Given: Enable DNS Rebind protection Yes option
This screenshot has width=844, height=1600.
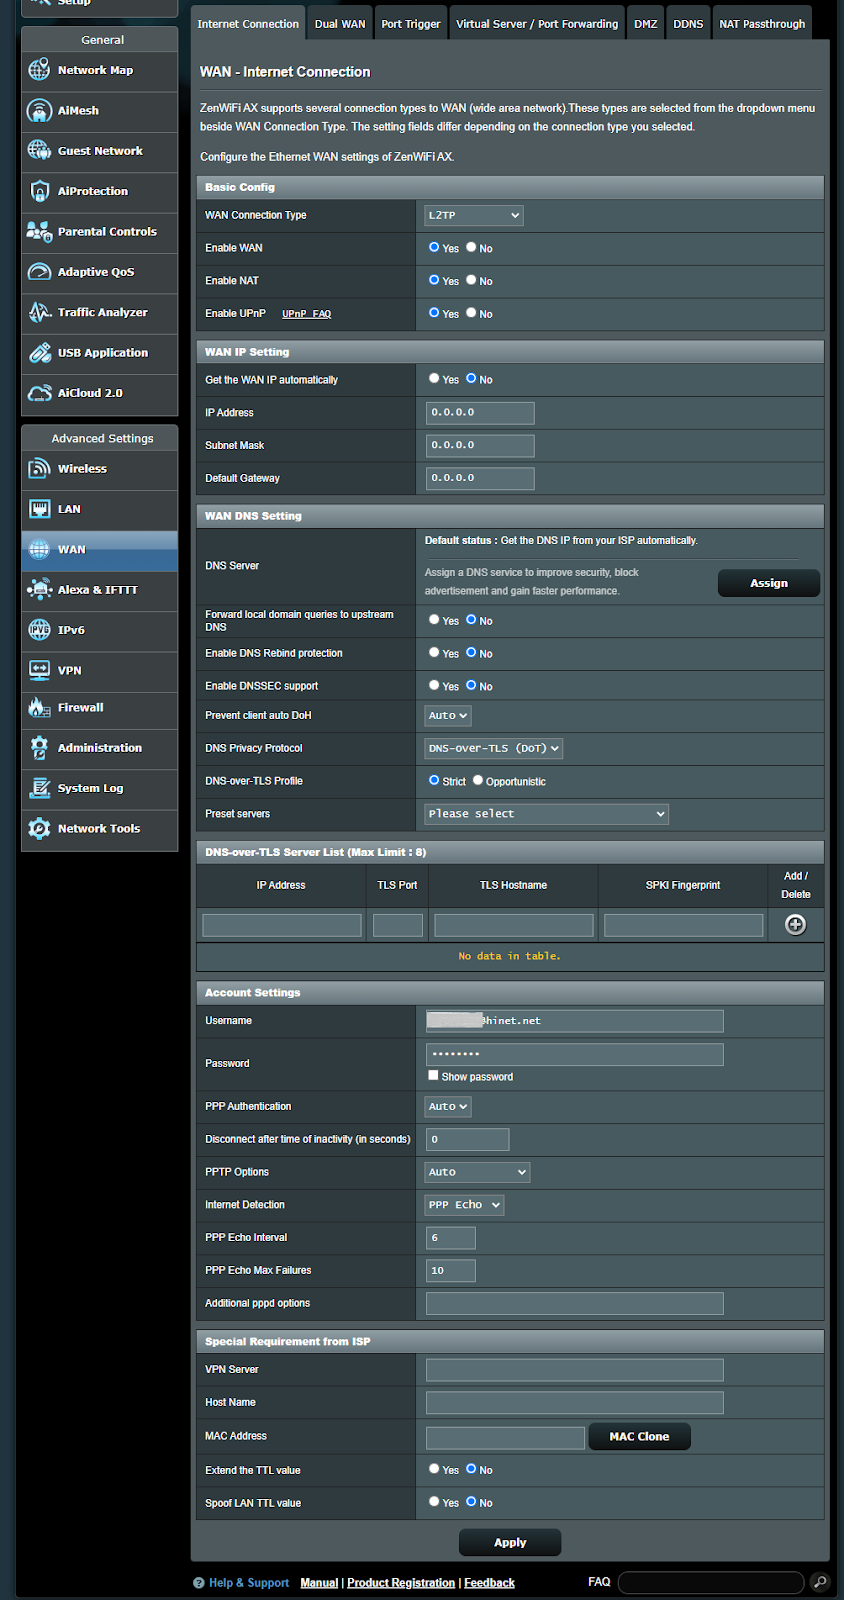Looking at the screenshot, I should click(434, 653).
